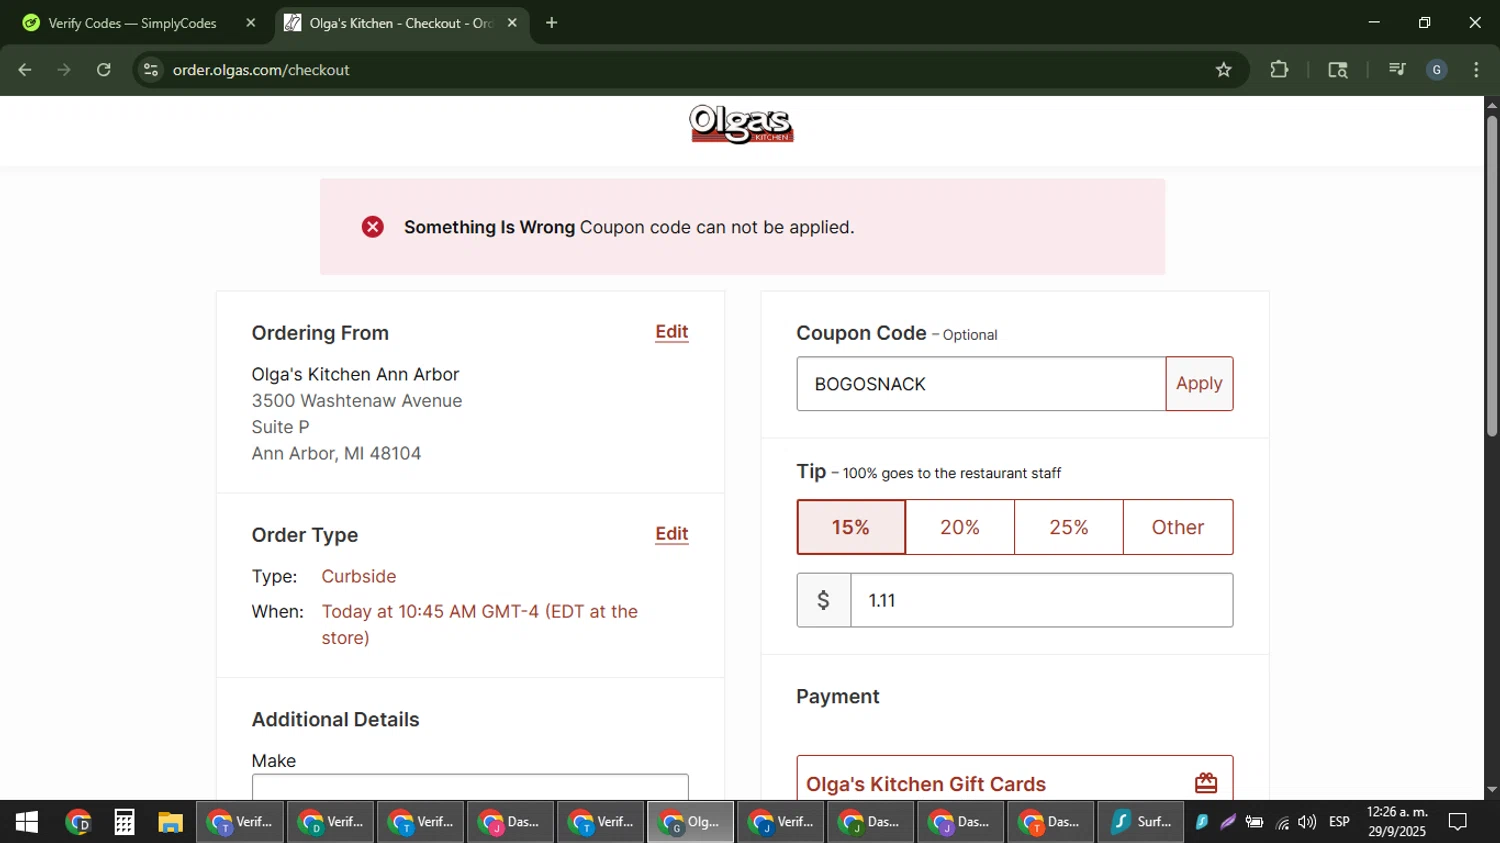The image size is (1500, 843).
Task: Click the Coupon Code input field
Action: point(981,384)
